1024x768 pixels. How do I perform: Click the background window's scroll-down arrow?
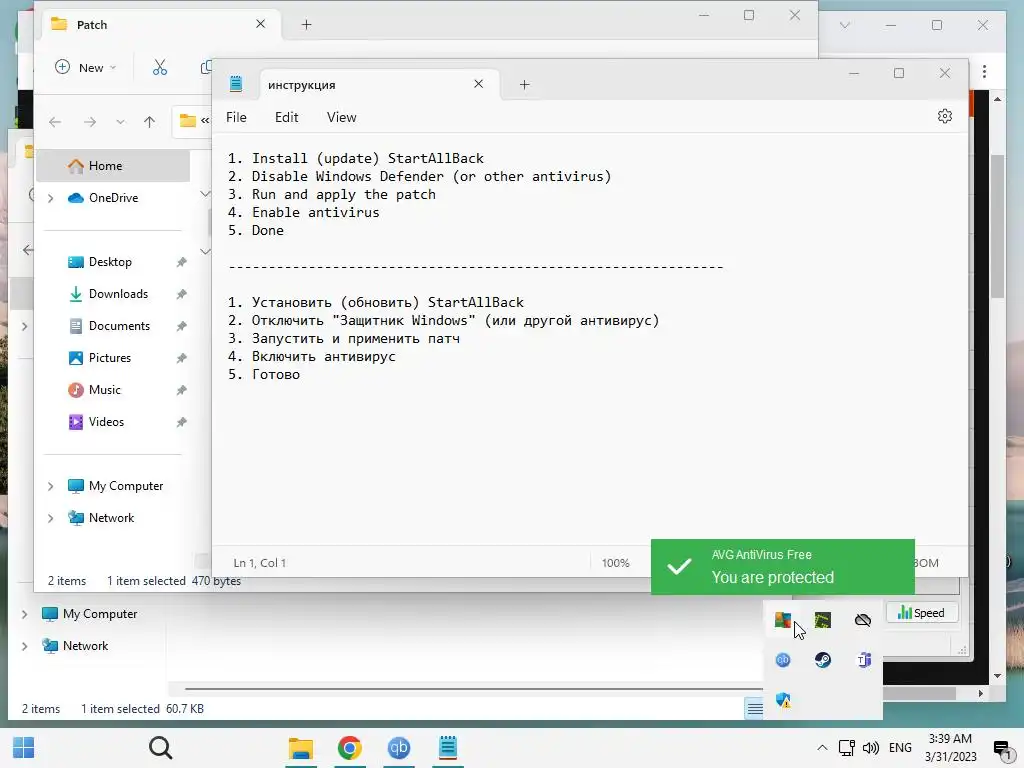(997, 676)
